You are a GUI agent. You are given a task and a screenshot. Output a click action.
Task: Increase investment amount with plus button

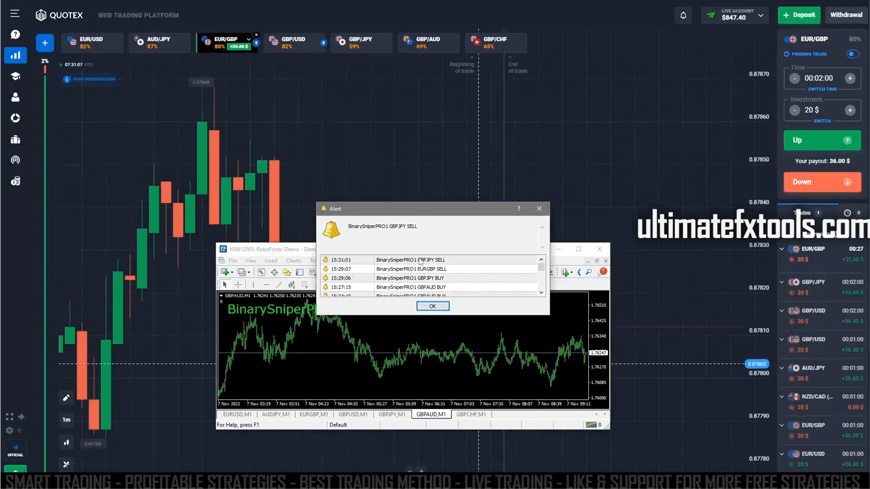849,110
